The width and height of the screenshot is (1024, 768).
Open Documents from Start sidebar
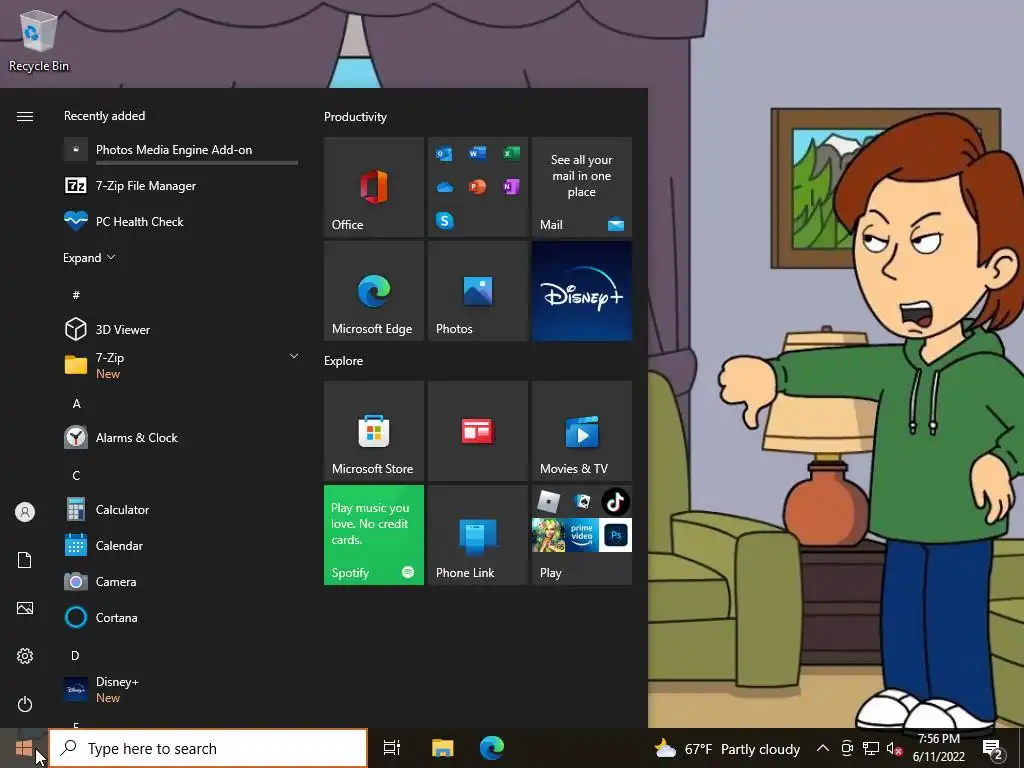pos(25,560)
